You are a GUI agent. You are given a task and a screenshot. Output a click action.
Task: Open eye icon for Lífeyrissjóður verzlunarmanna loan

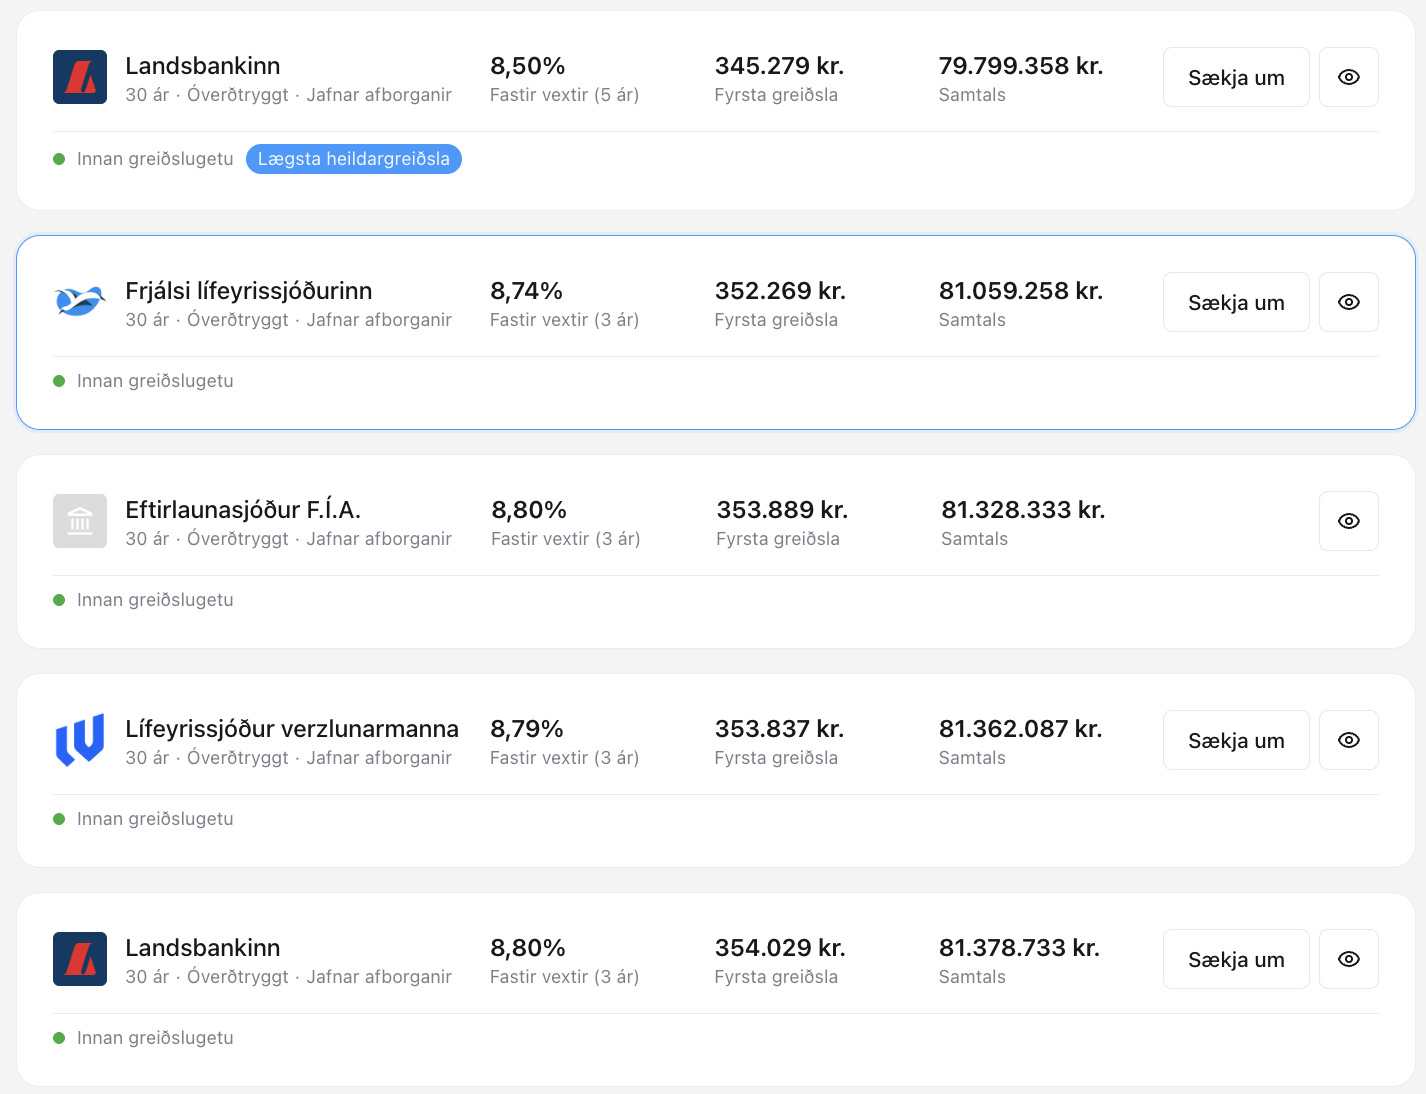click(x=1349, y=740)
